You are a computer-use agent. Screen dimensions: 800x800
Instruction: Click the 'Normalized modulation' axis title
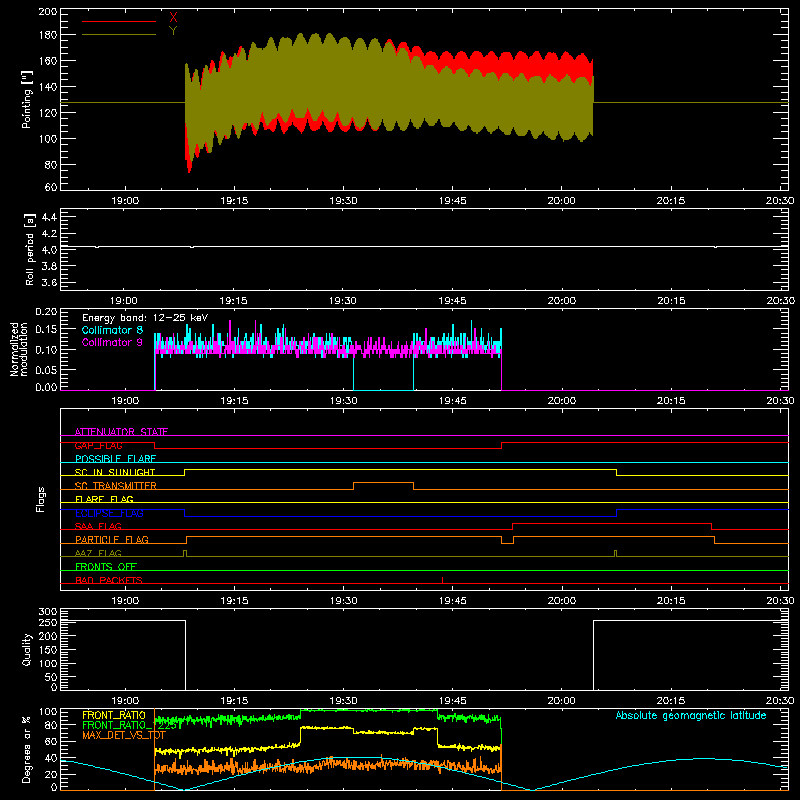pos(19,349)
